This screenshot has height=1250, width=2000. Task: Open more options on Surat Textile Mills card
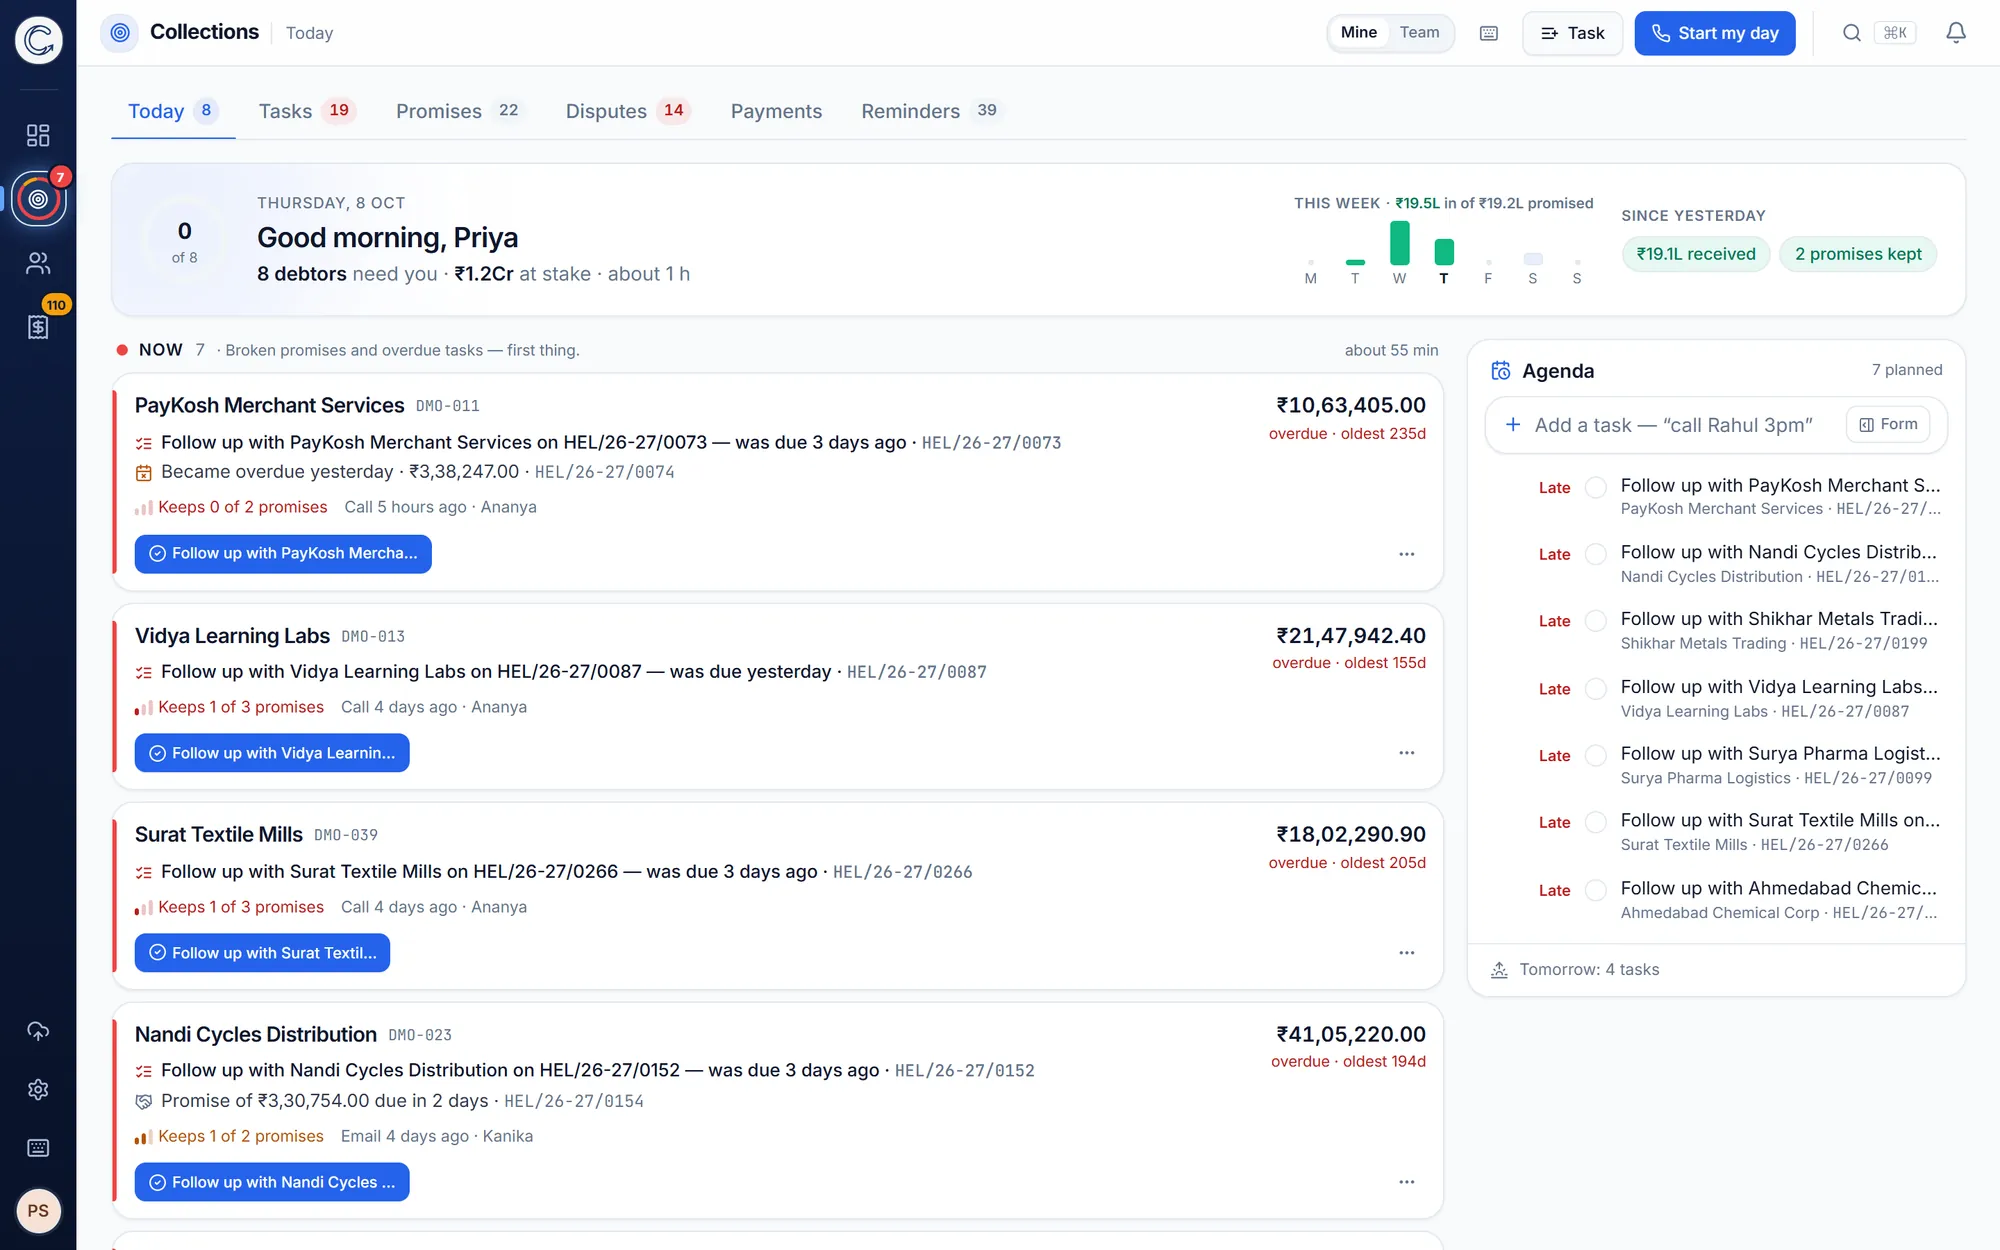1407,953
